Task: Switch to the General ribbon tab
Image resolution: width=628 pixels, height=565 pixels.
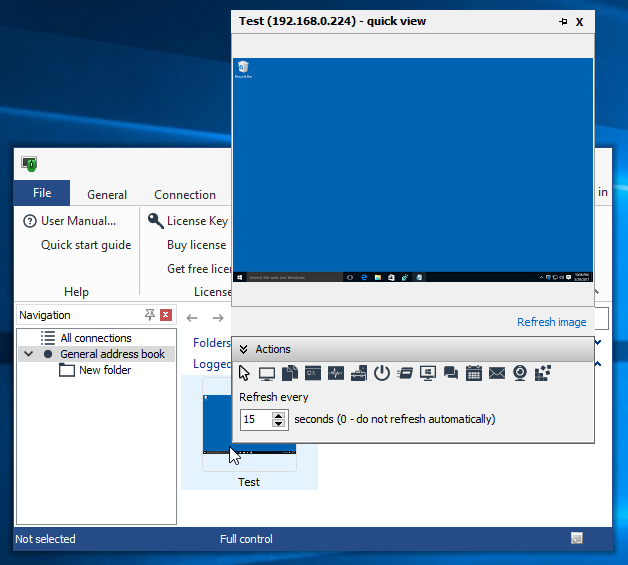Action: point(107,195)
